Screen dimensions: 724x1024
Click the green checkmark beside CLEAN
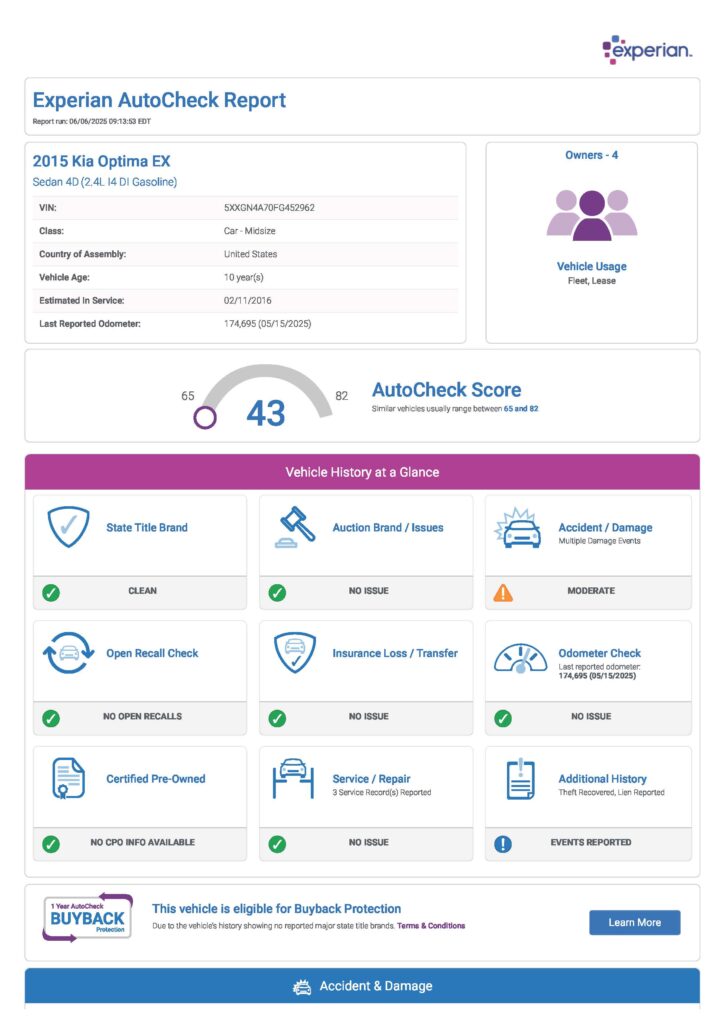tap(51, 592)
